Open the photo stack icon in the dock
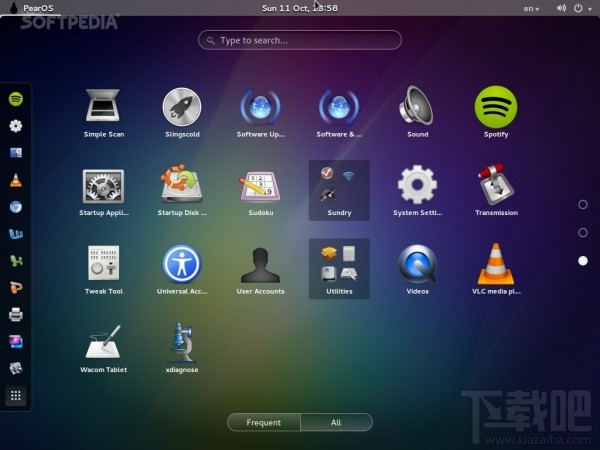 (16, 368)
